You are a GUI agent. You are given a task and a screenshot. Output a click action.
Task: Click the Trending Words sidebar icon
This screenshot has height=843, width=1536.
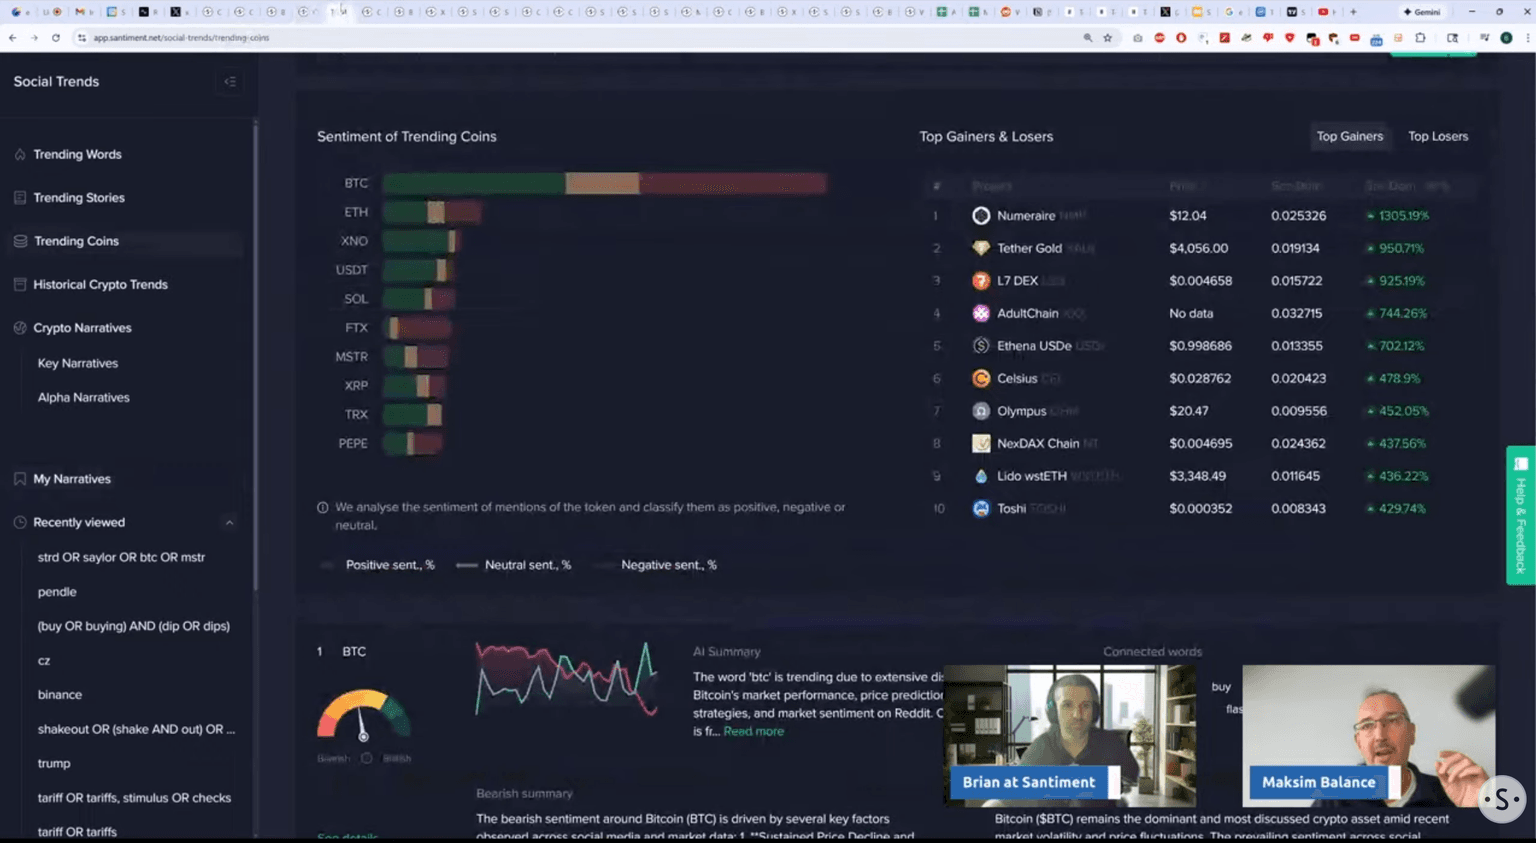tap(20, 155)
